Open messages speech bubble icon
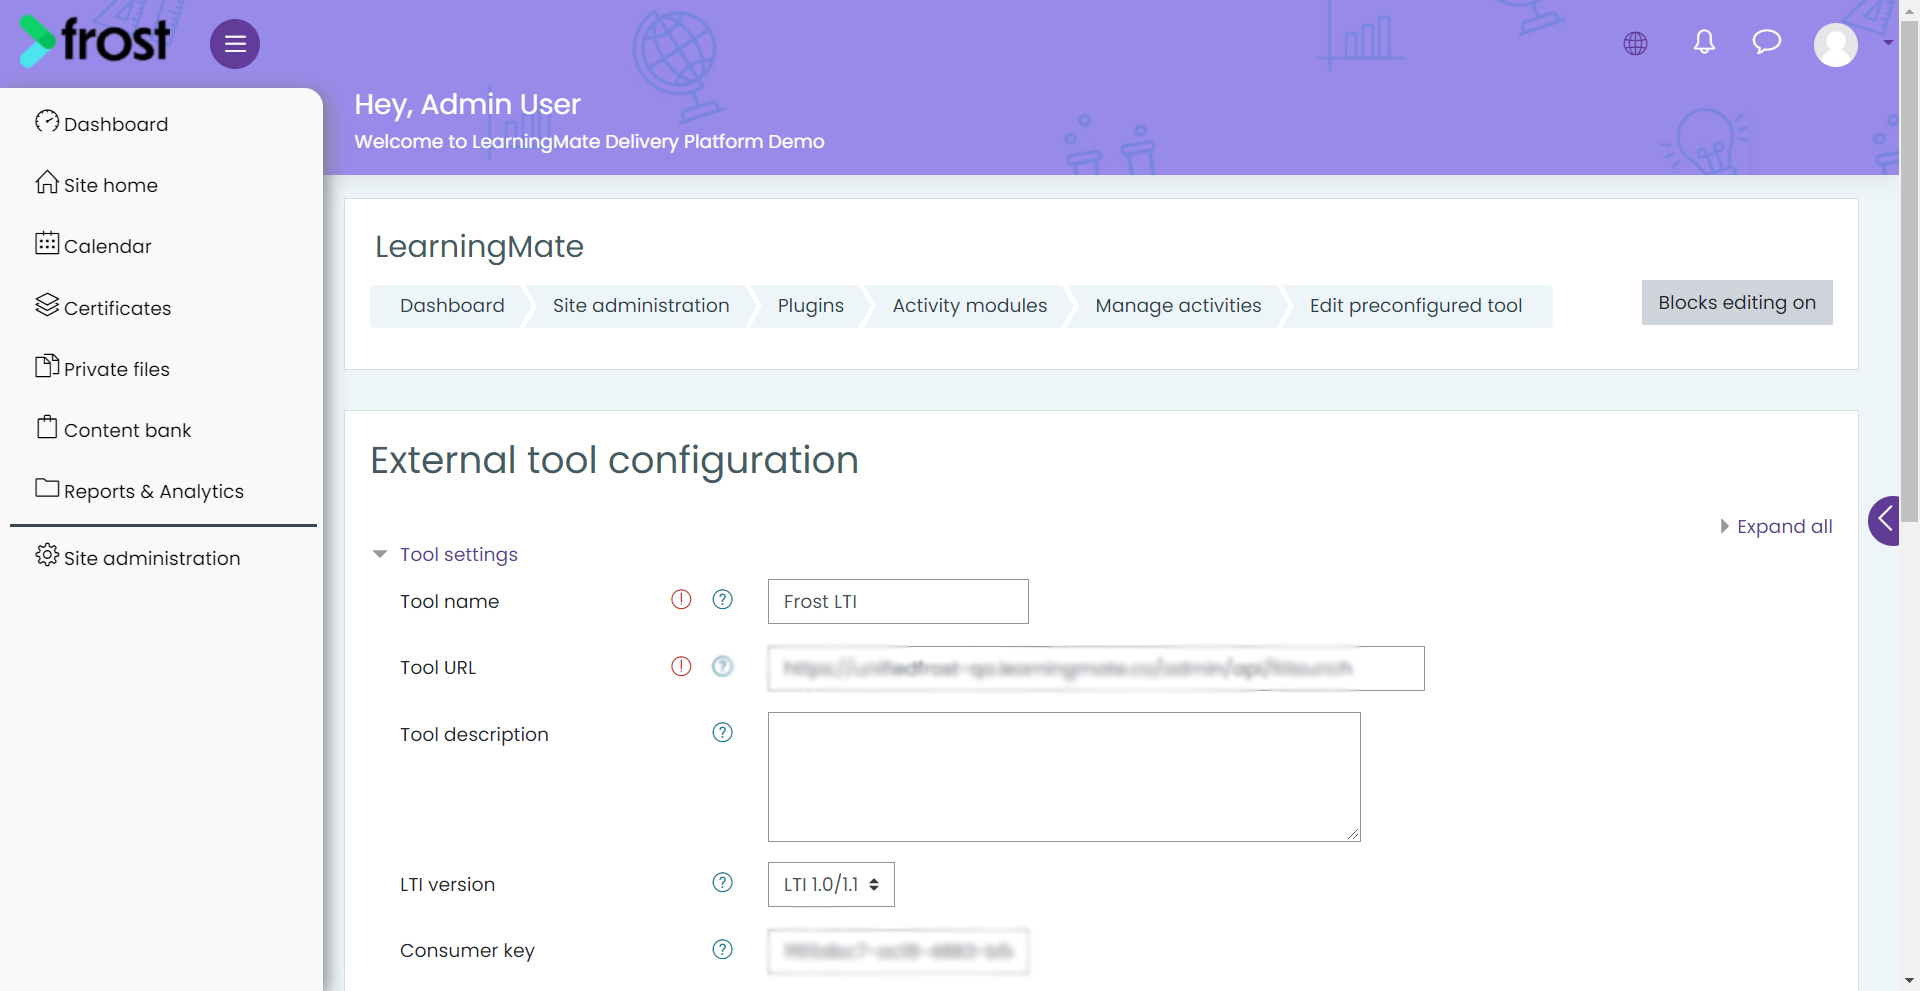This screenshot has width=1920, height=991. click(1767, 42)
